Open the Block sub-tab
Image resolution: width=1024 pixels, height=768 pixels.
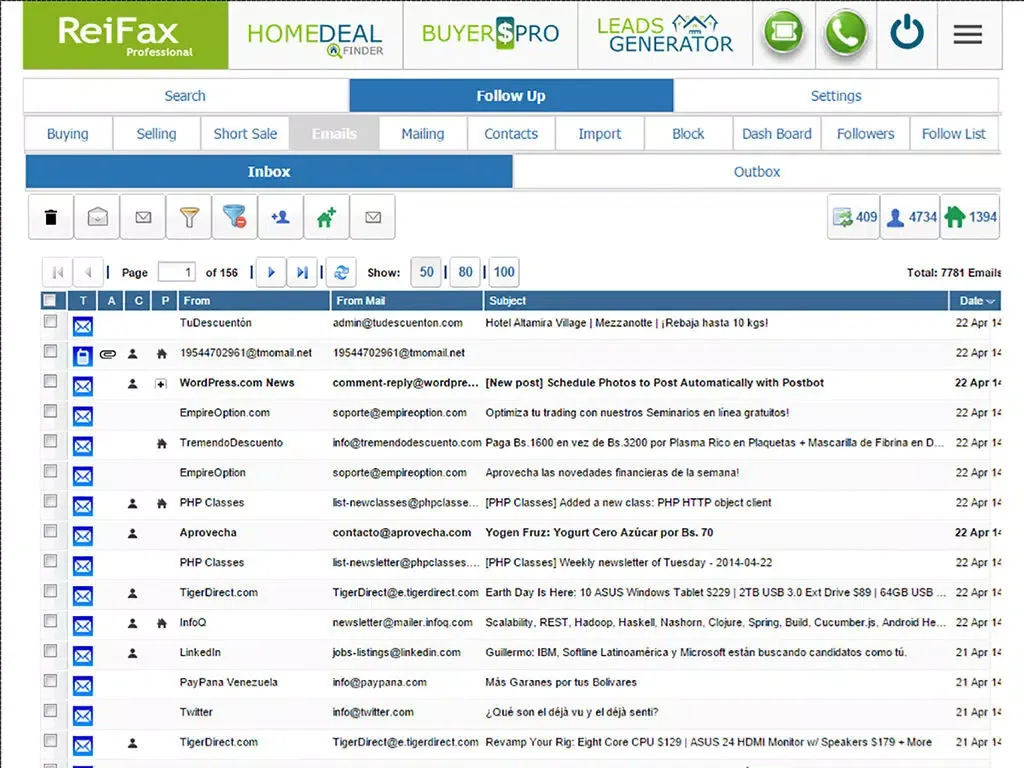[x=688, y=134]
